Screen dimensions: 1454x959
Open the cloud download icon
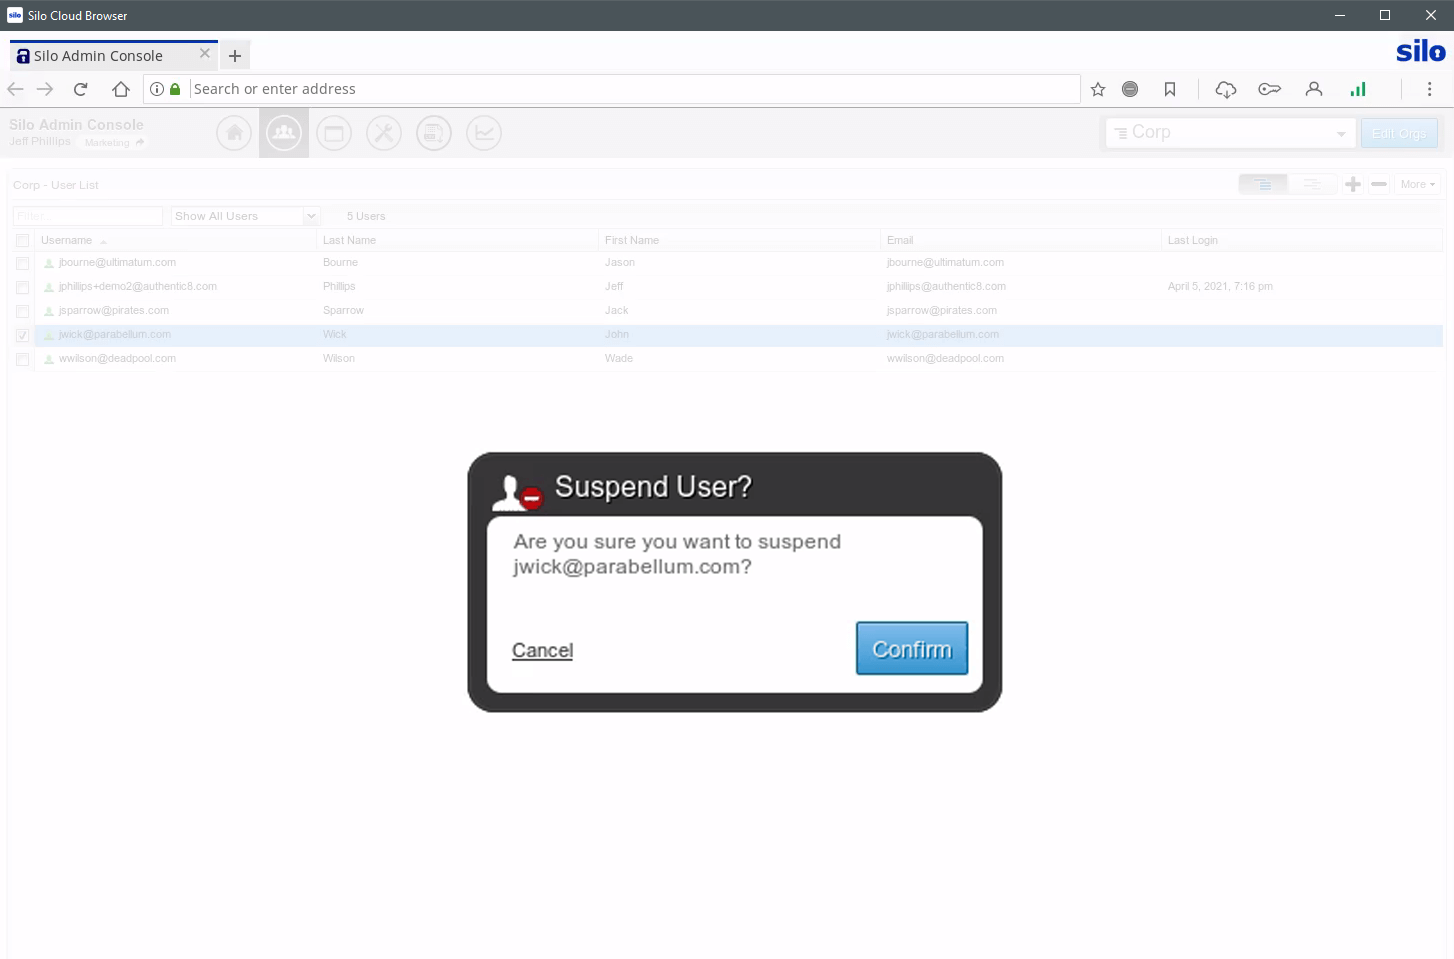point(1226,89)
